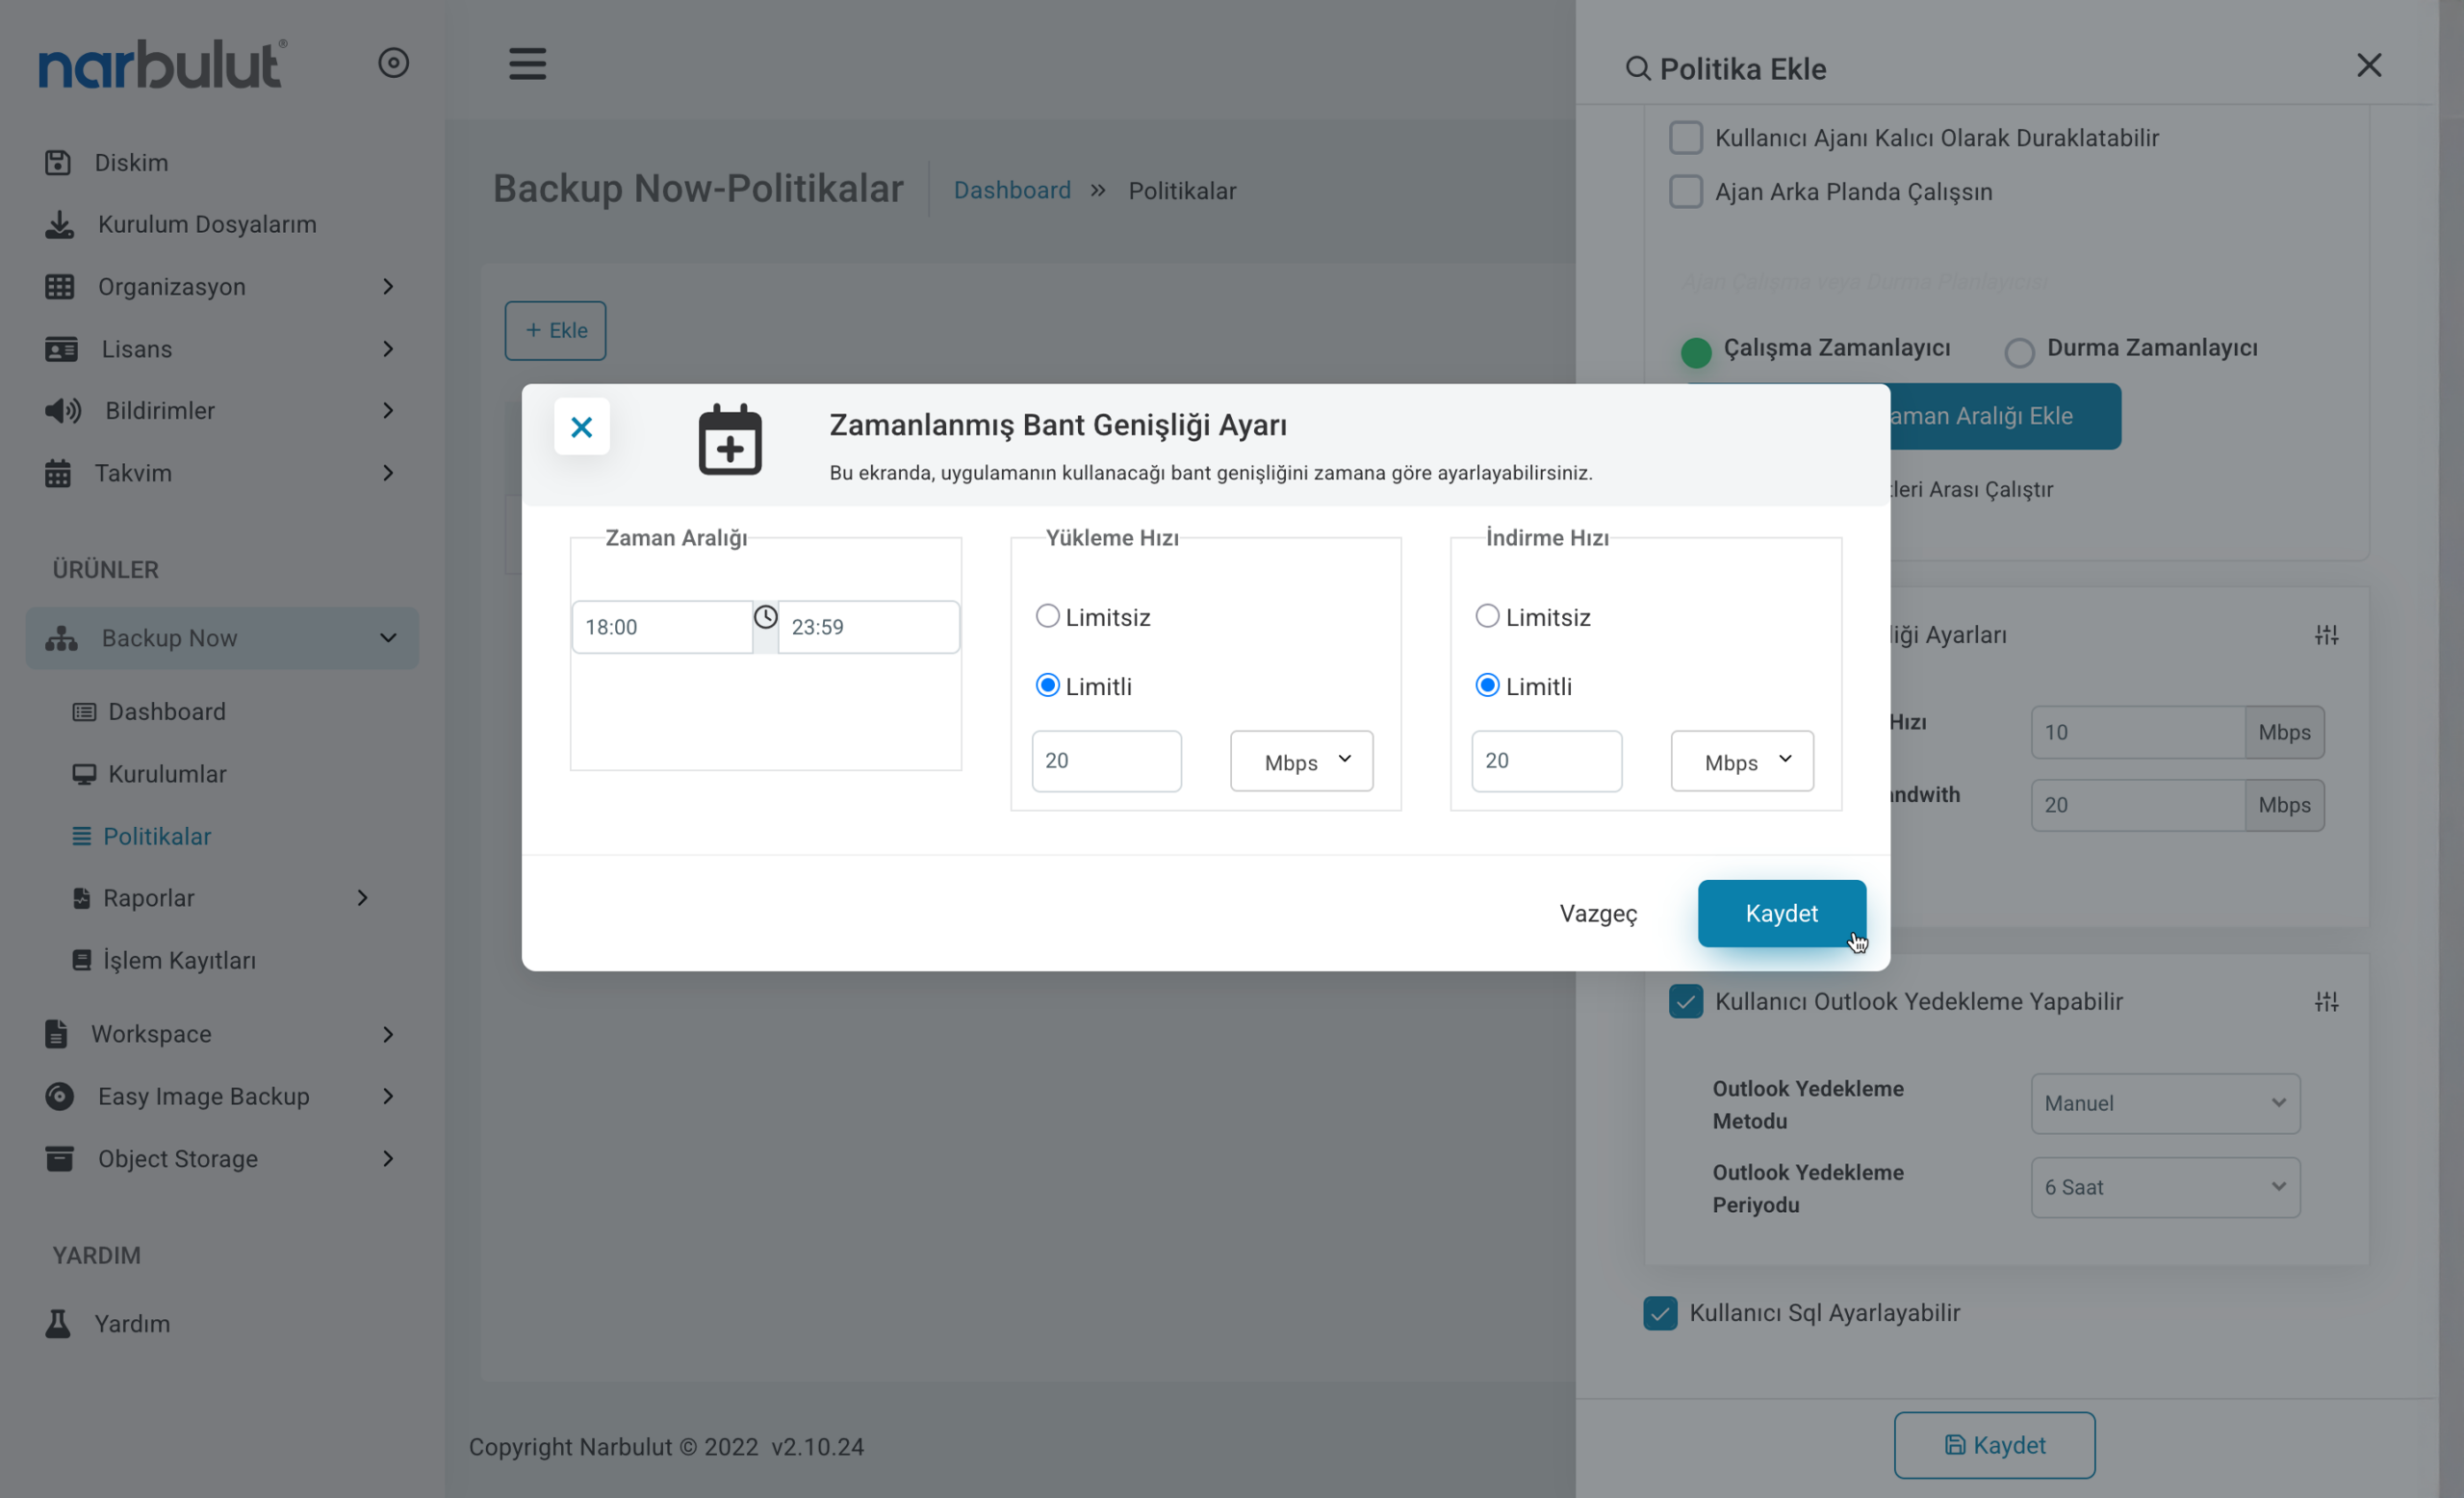Expand the Bildirimler menu chevron
Screen dimensions: 2464x1498
tap(388, 411)
